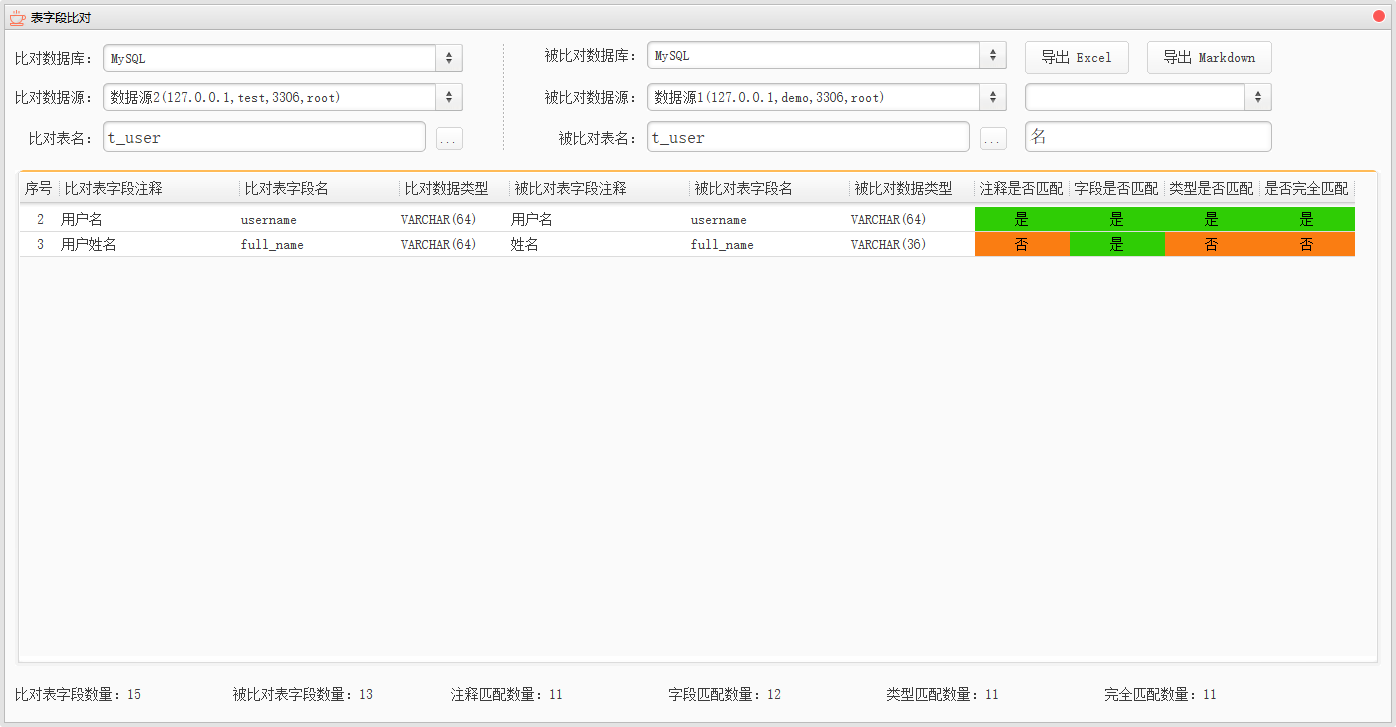
Task: Expand the 被比对数据源 数据源1 dropdown
Action: tap(826, 97)
